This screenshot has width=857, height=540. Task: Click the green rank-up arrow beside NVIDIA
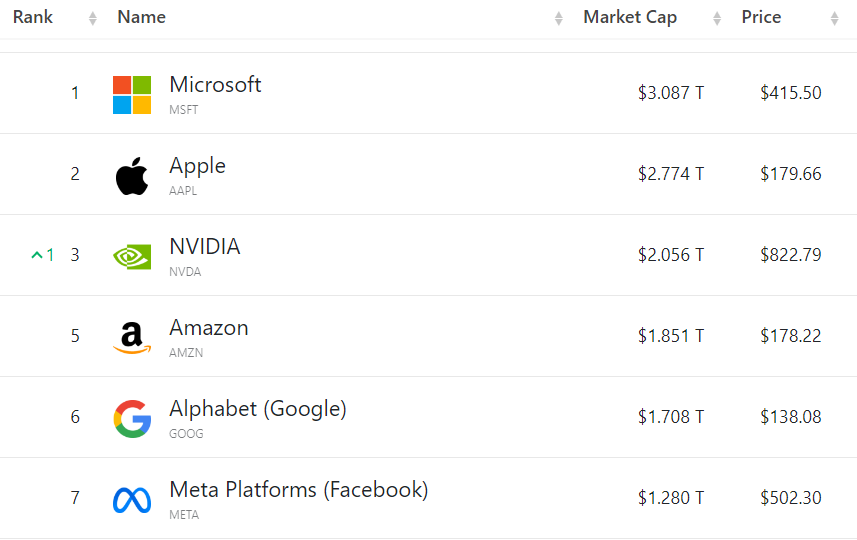click(x=37, y=255)
